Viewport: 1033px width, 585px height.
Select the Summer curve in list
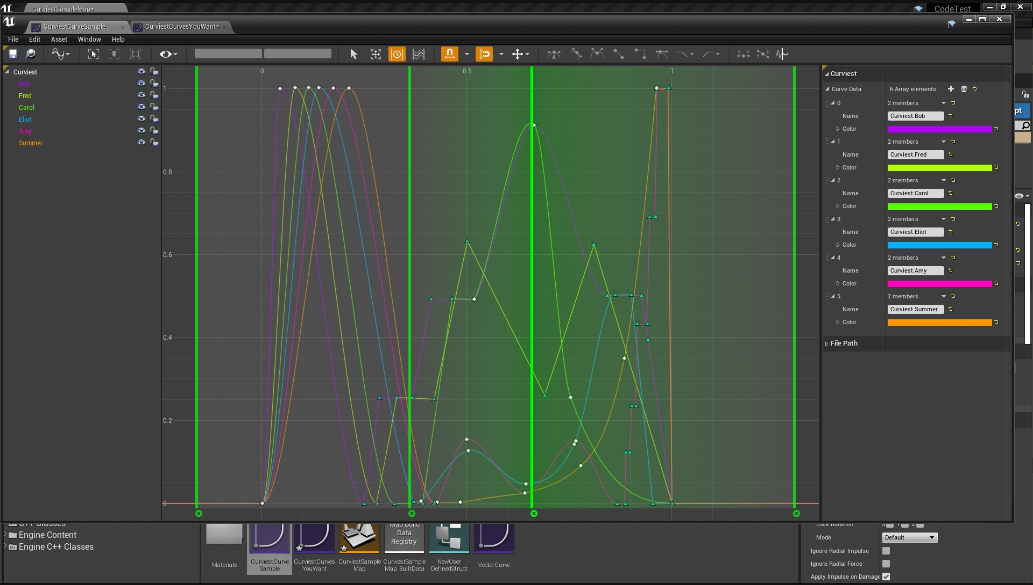30,143
